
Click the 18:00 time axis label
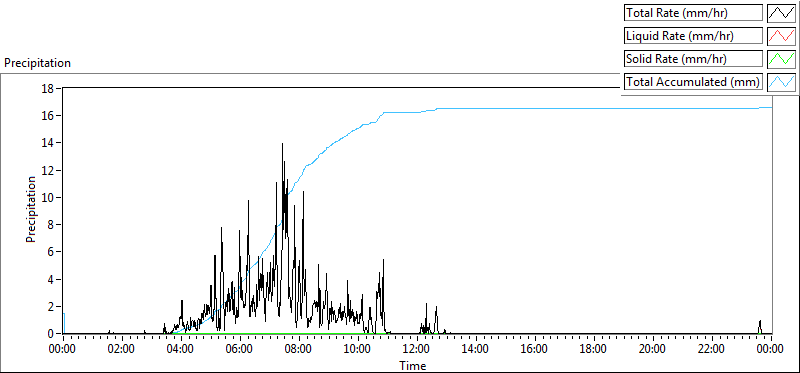(x=593, y=350)
